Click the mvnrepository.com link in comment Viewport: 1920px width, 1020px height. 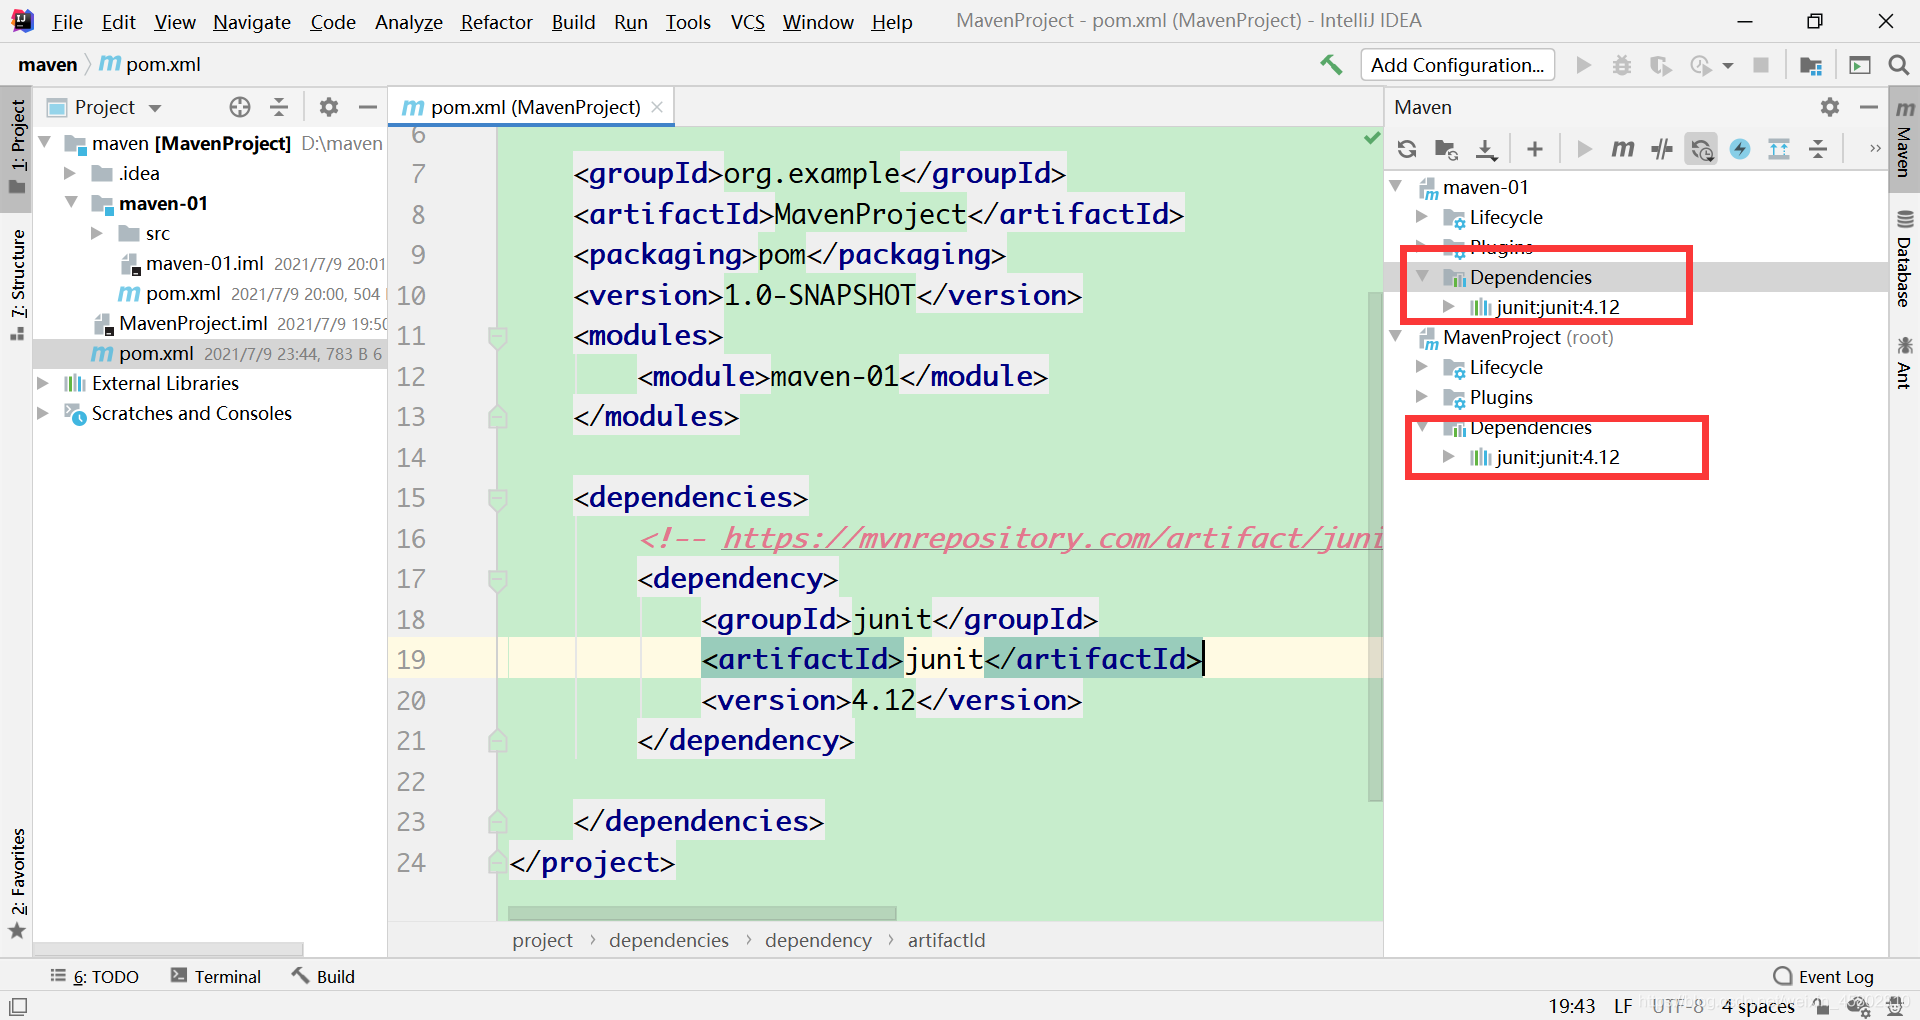click(1052, 538)
